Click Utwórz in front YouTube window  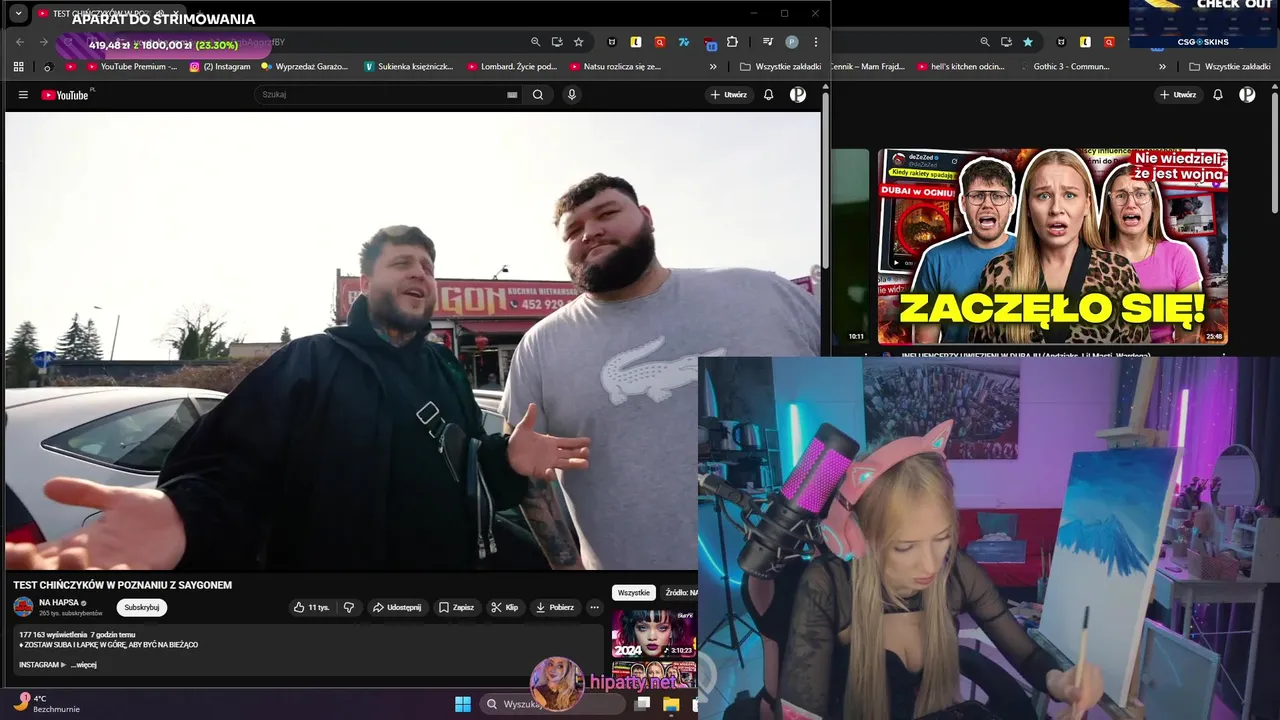coord(729,95)
